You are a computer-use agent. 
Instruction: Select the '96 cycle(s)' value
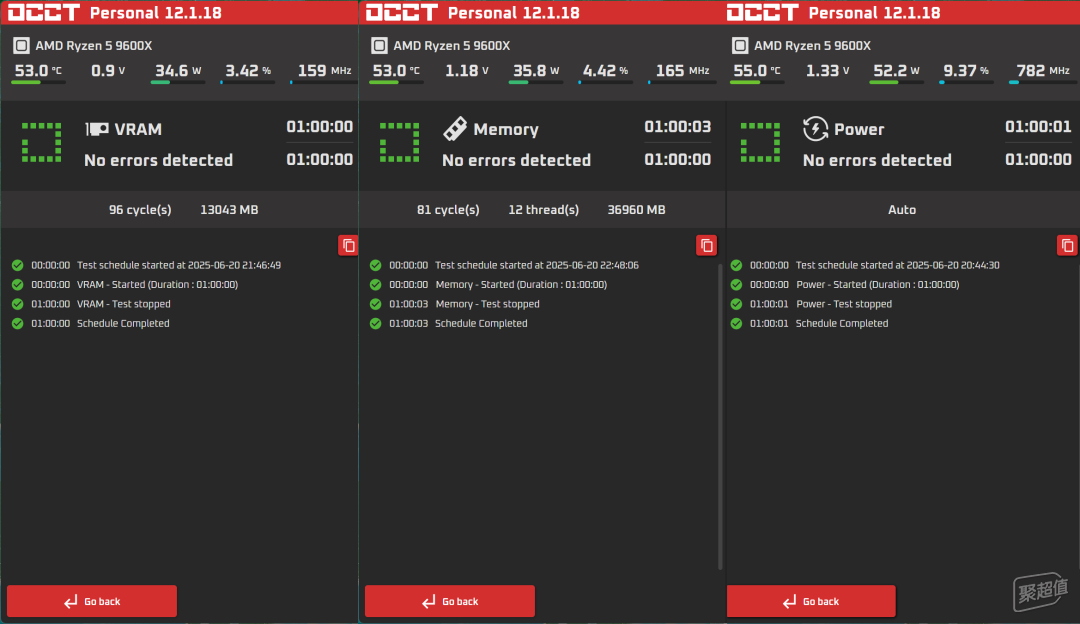pos(140,209)
